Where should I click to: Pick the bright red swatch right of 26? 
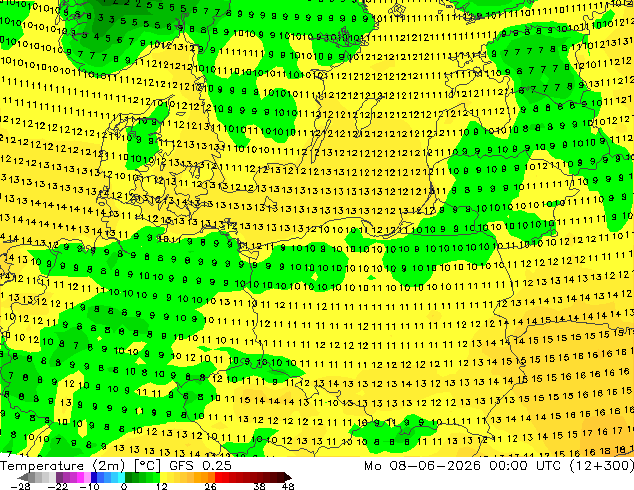(x=218, y=477)
